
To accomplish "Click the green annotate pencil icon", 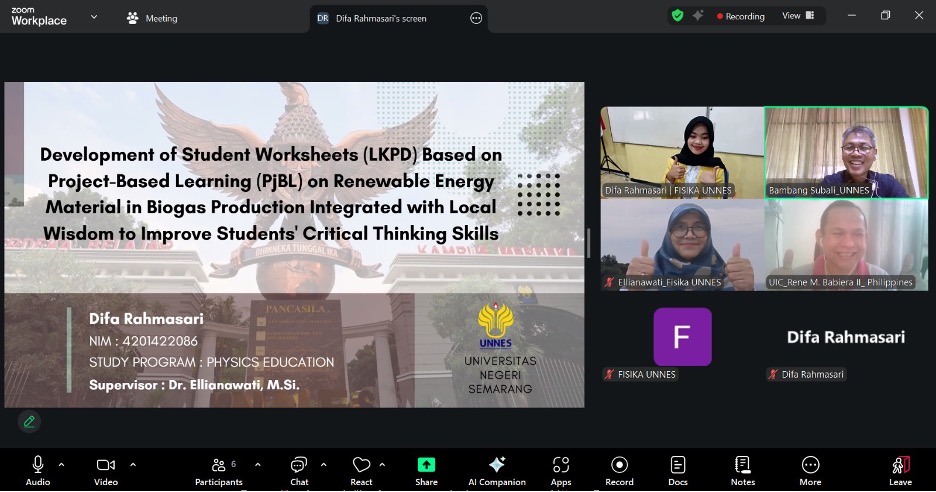I will click(29, 421).
